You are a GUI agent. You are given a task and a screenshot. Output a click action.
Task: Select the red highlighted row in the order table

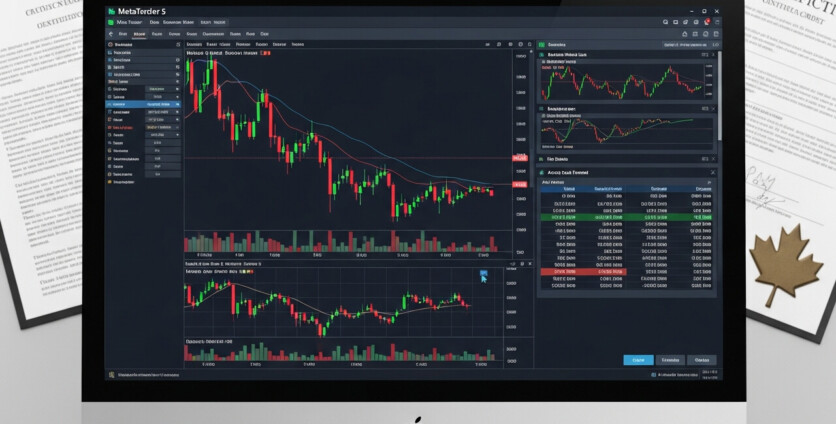pos(583,272)
